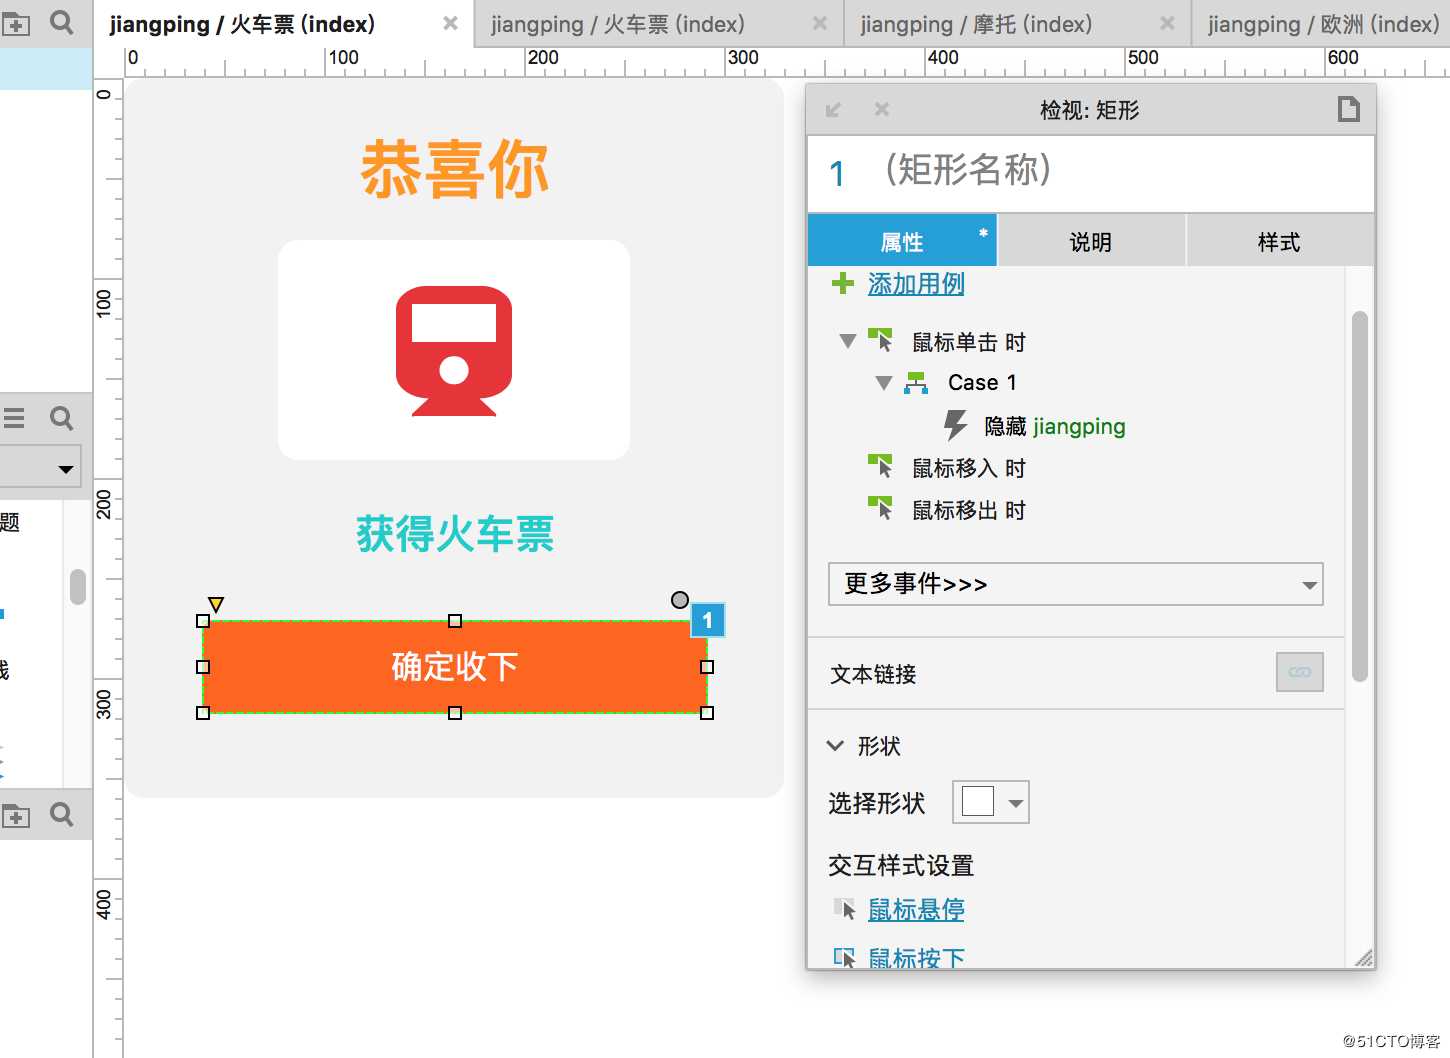This screenshot has height=1058, width=1450.
Task: Collapse the 鼠标单击 时 event triangle
Action: 847,341
